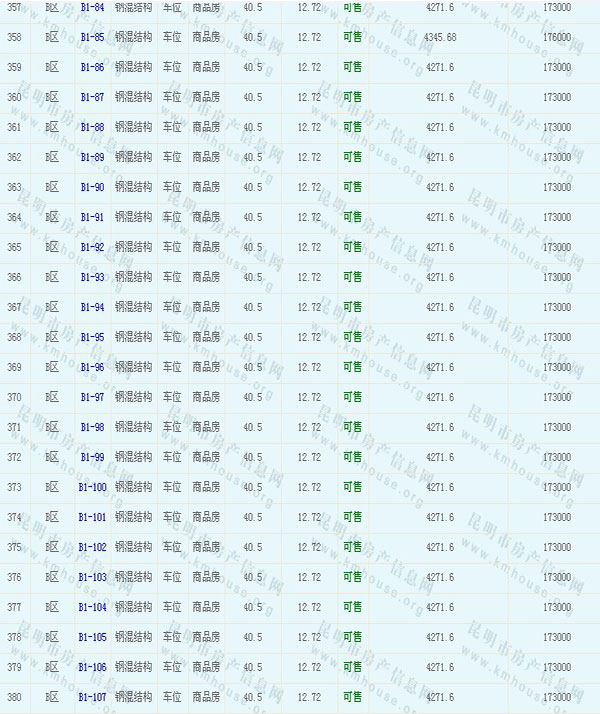Select the B1-89 unit link
600x714 pixels.
pyautogui.click(x=92, y=157)
